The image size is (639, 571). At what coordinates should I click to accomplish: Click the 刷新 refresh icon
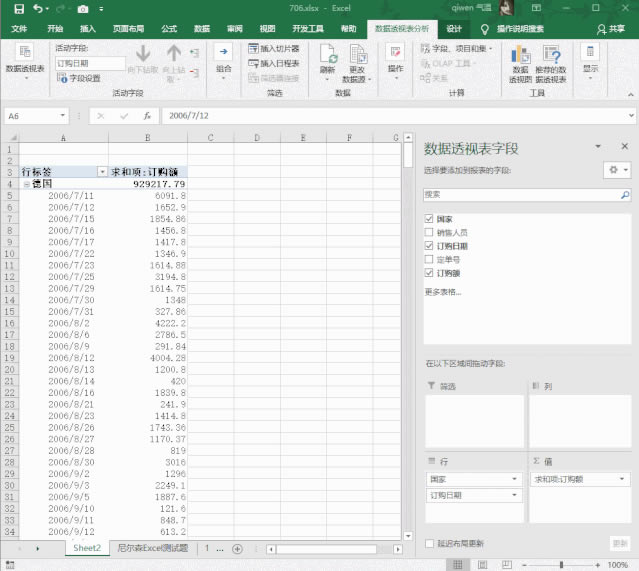(328, 54)
